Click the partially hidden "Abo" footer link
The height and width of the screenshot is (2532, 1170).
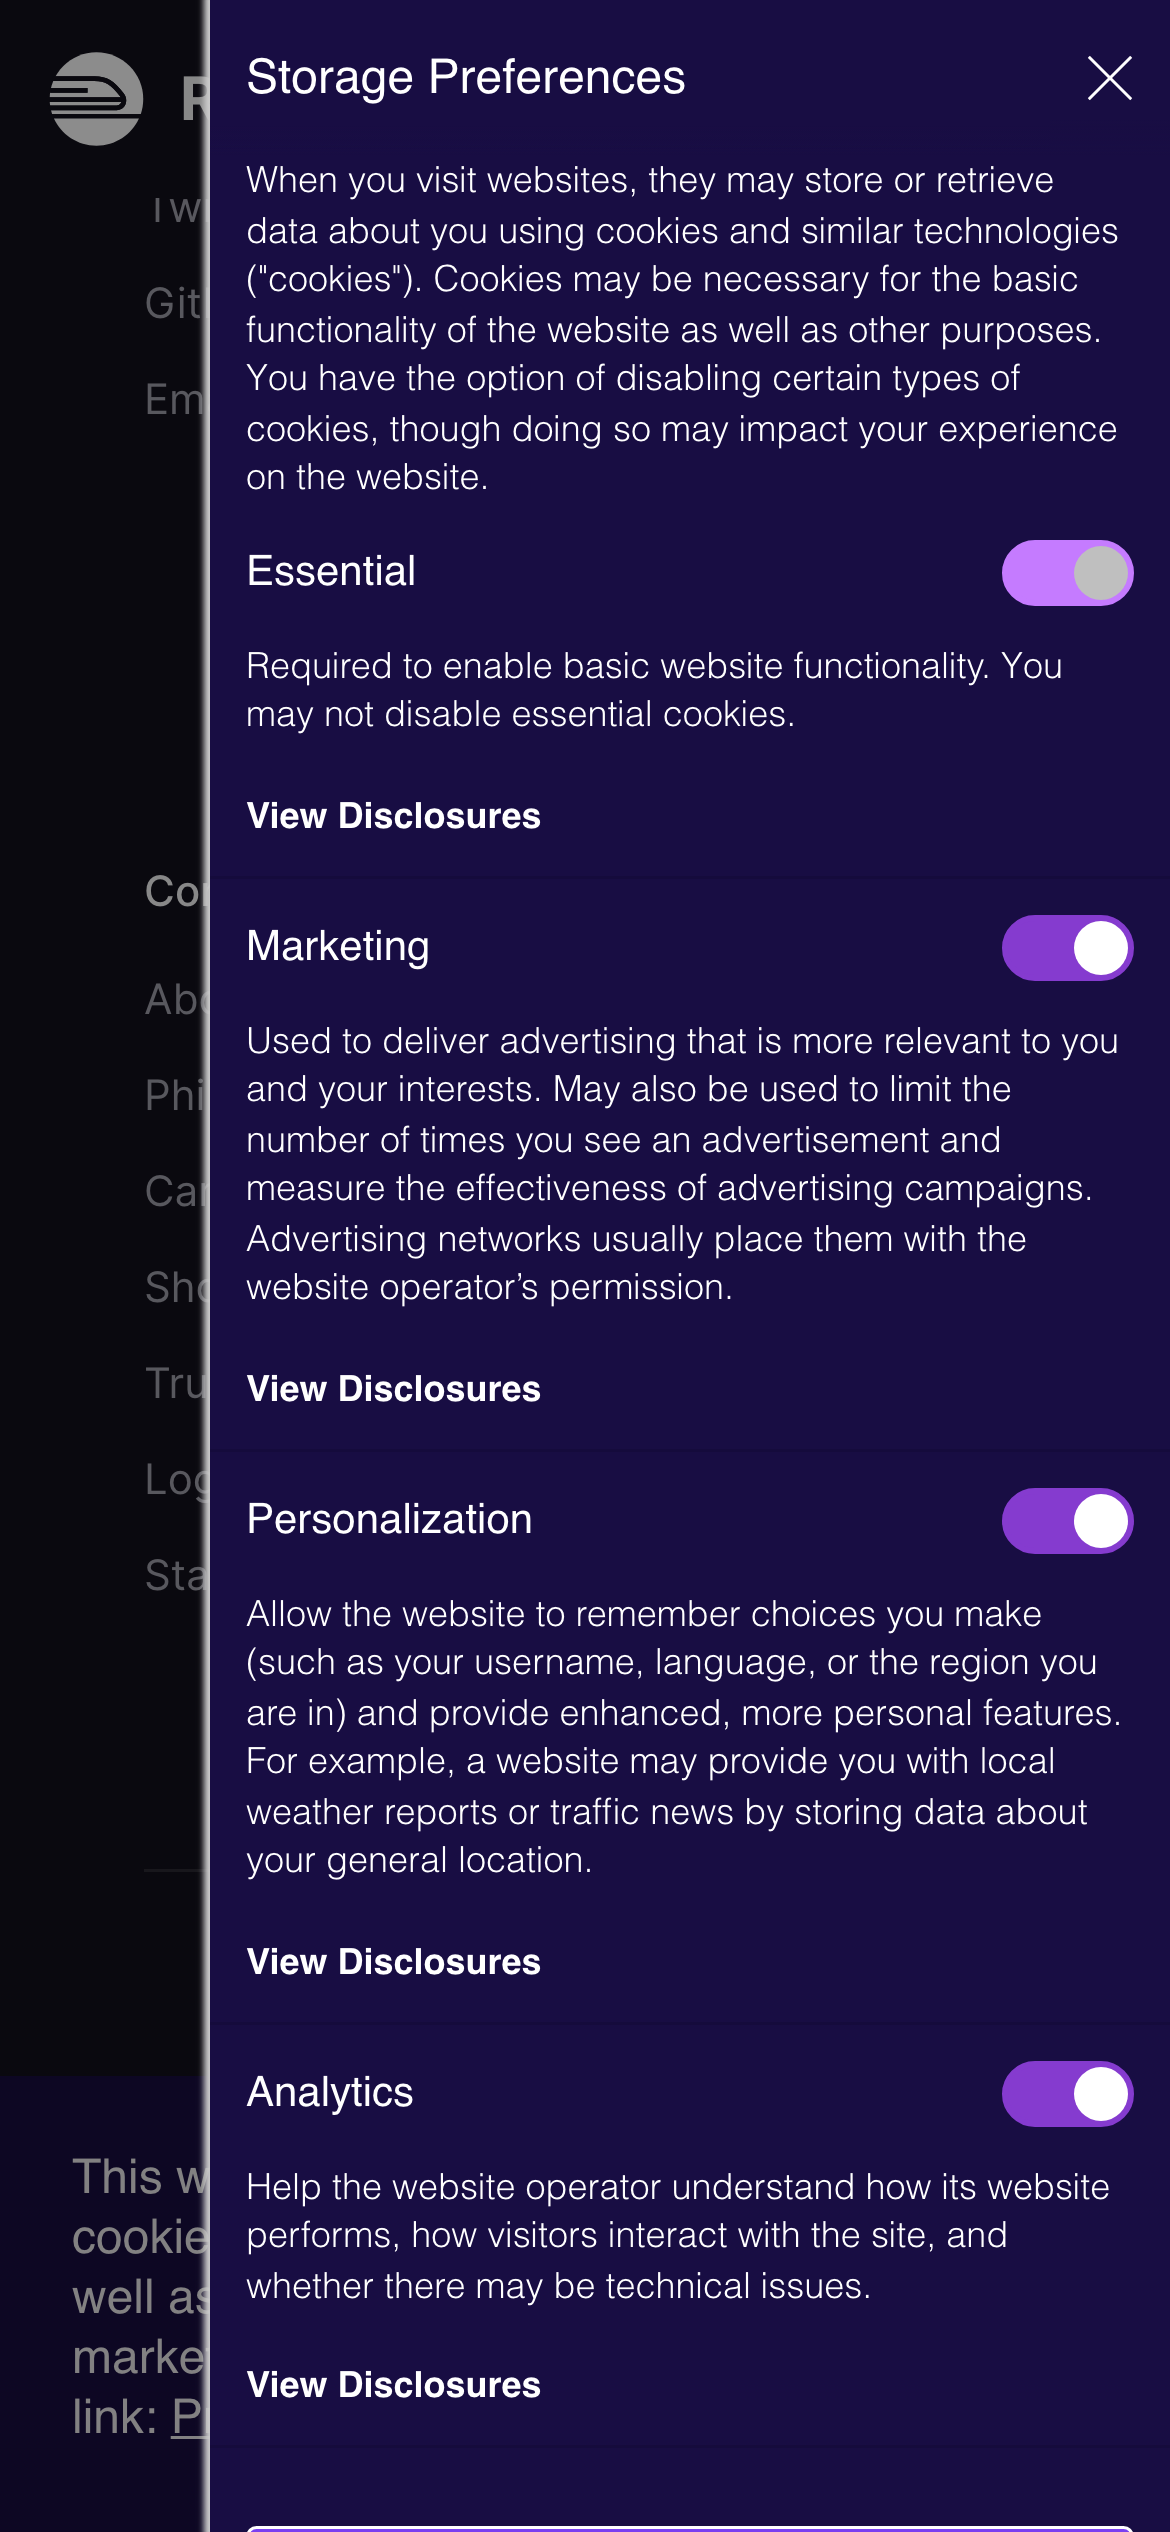(176, 1000)
